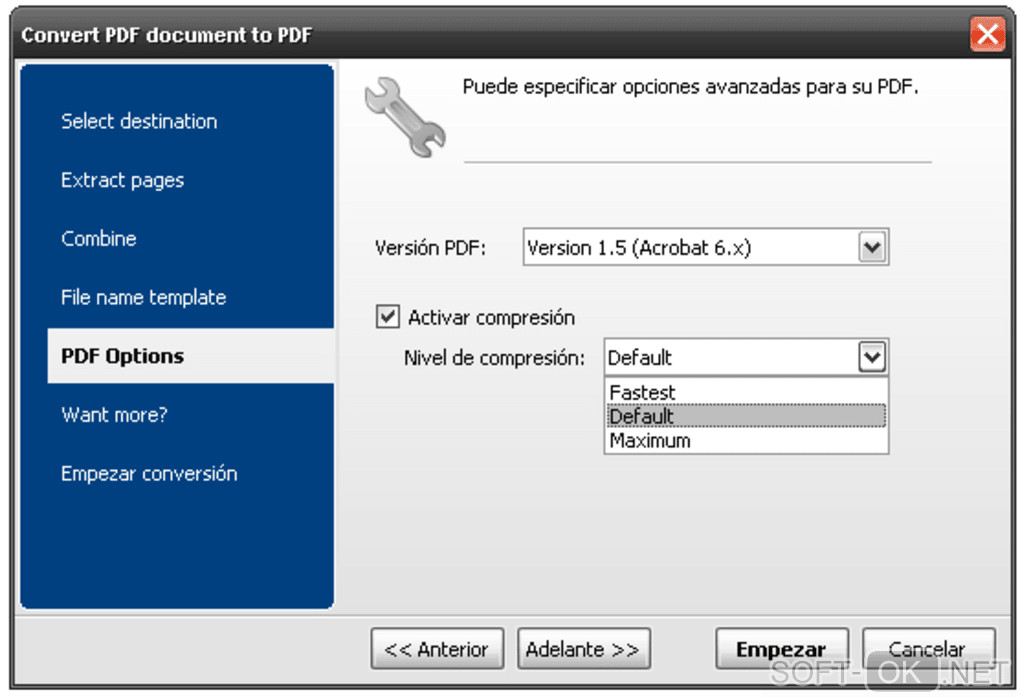Open File name template settings

tap(144, 297)
